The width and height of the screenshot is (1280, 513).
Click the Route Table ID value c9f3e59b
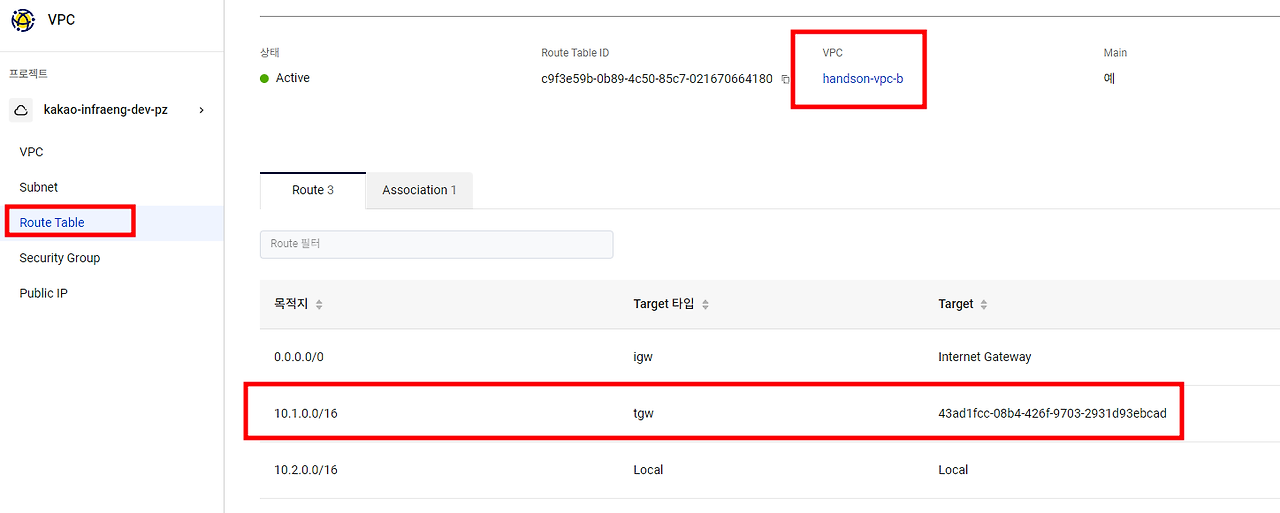pos(657,78)
